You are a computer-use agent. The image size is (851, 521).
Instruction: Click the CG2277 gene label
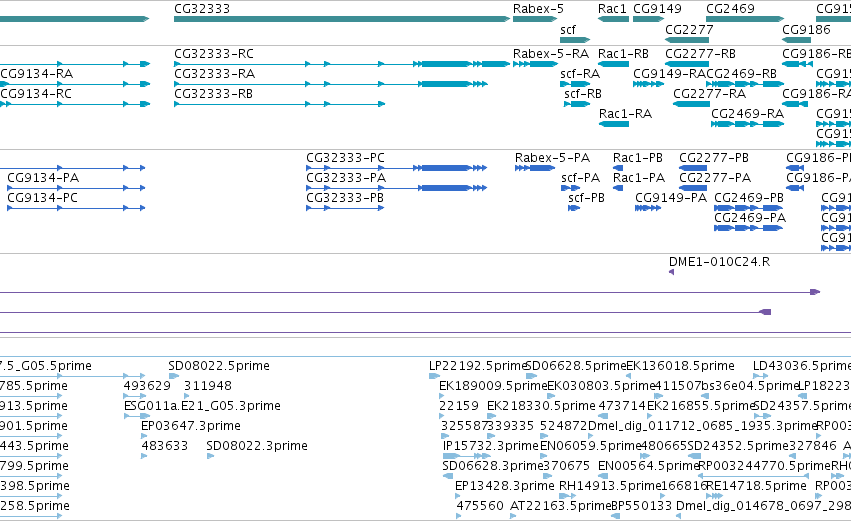coord(689,29)
